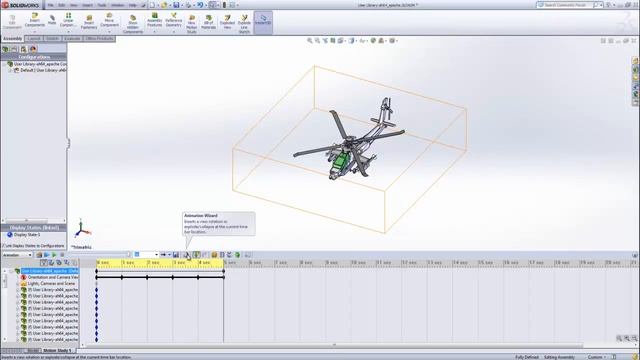Play the animation from start
Image resolution: width=640 pixels, height=360 pixels.
tap(47, 255)
